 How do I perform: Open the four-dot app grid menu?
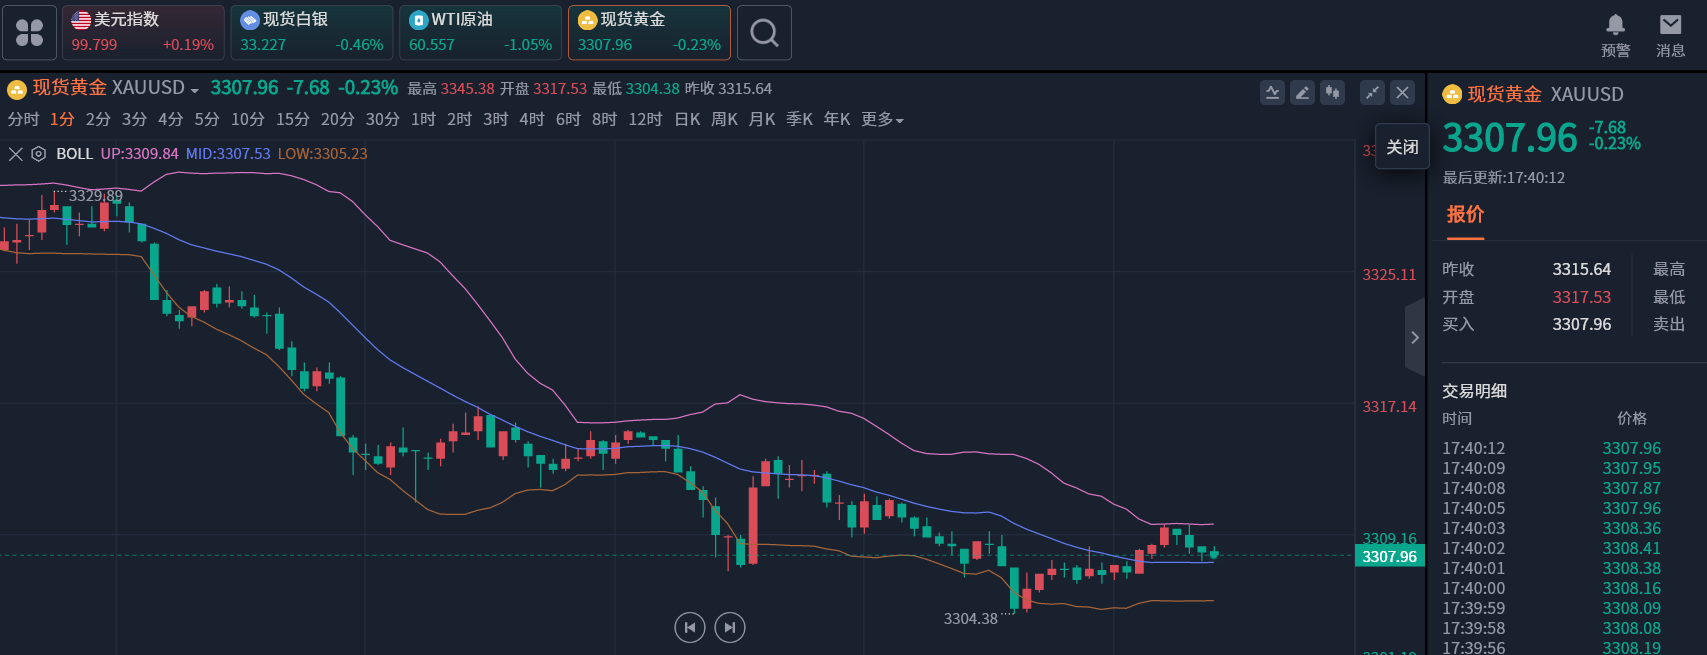30,33
